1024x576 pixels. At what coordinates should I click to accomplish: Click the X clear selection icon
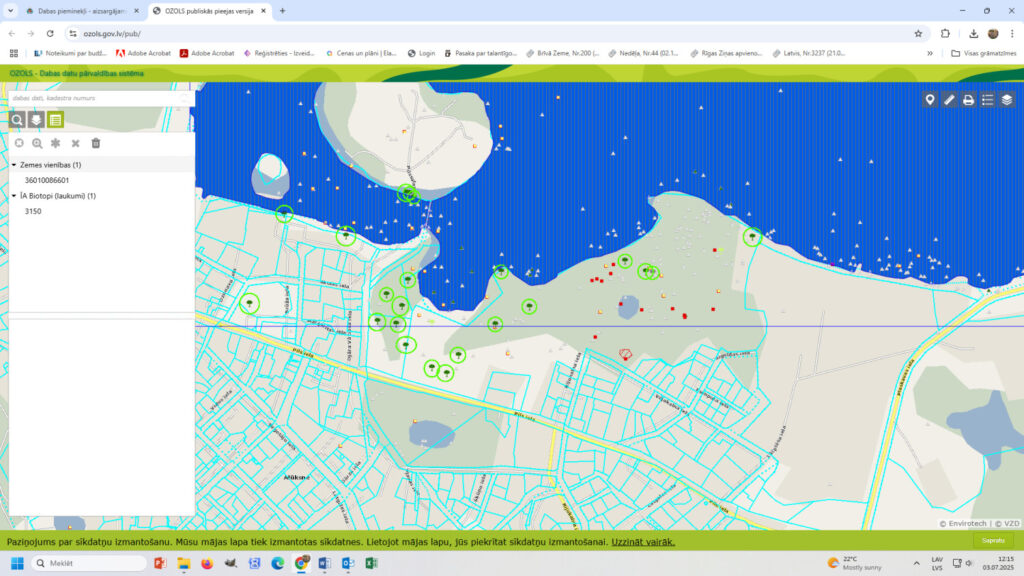(76, 144)
